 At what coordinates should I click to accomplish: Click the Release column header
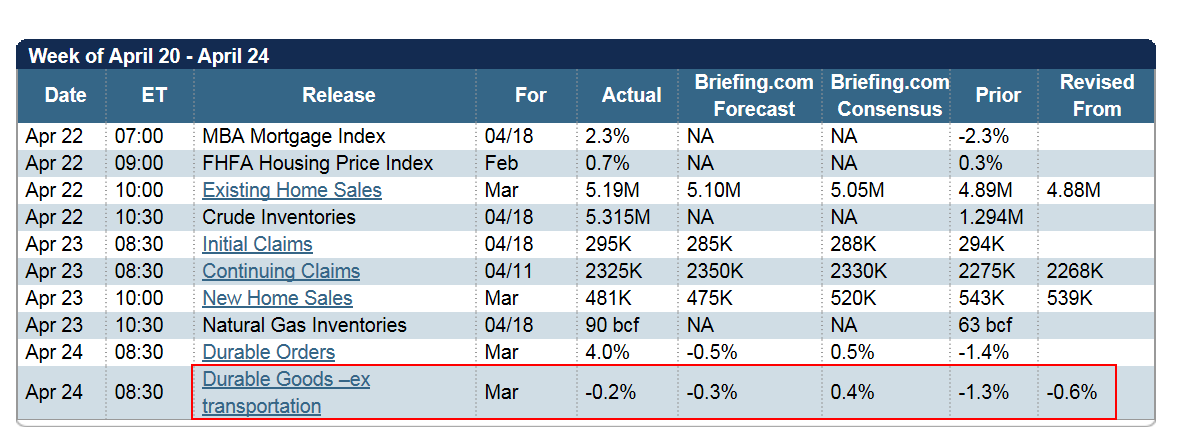pos(338,95)
